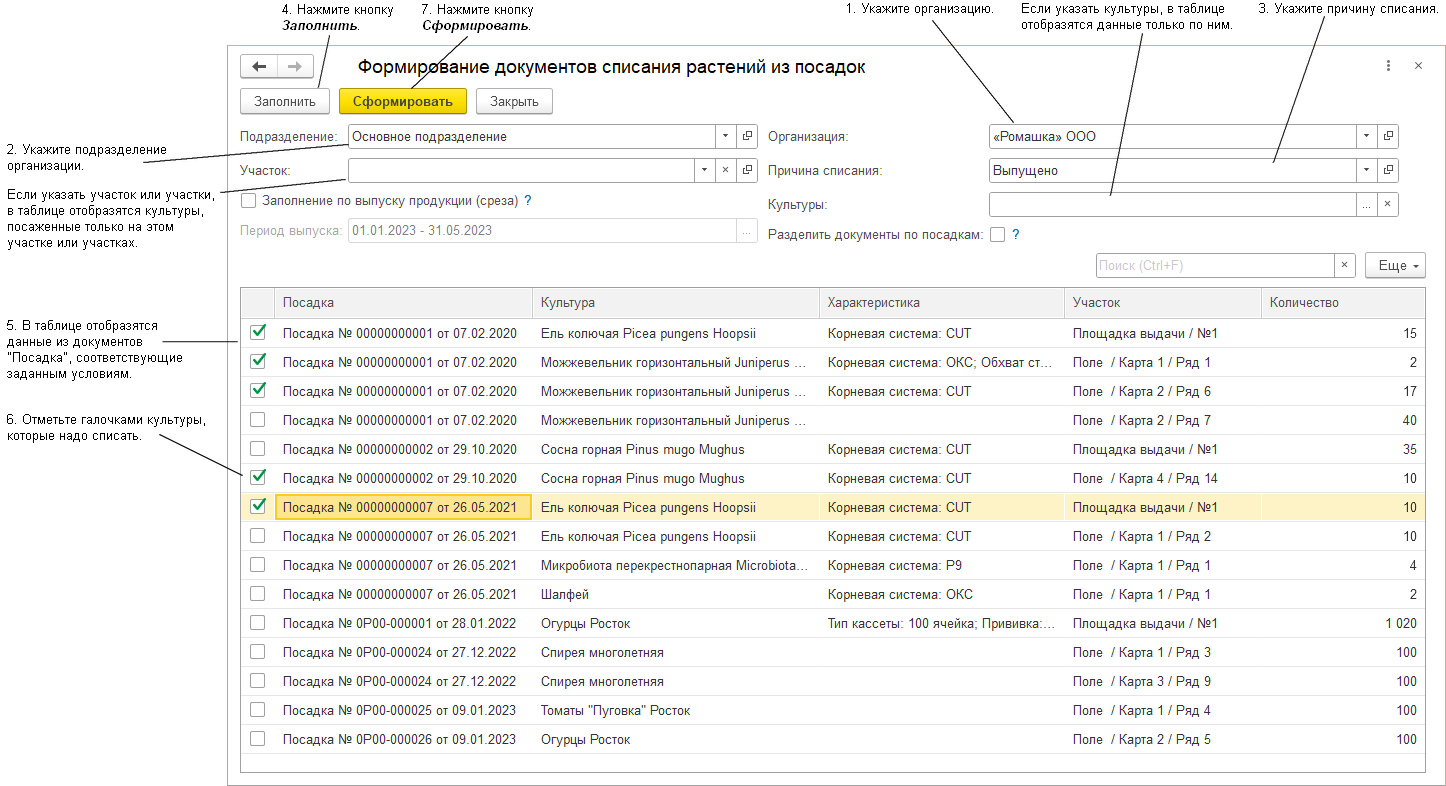Click the forward navigation arrow

tap(295, 67)
